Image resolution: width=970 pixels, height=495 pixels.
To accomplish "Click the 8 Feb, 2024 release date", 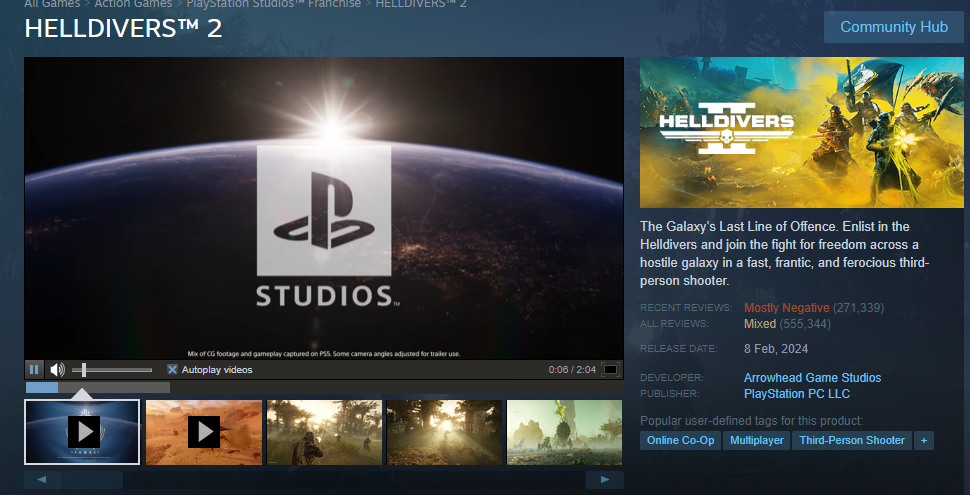I will [776, 349].
